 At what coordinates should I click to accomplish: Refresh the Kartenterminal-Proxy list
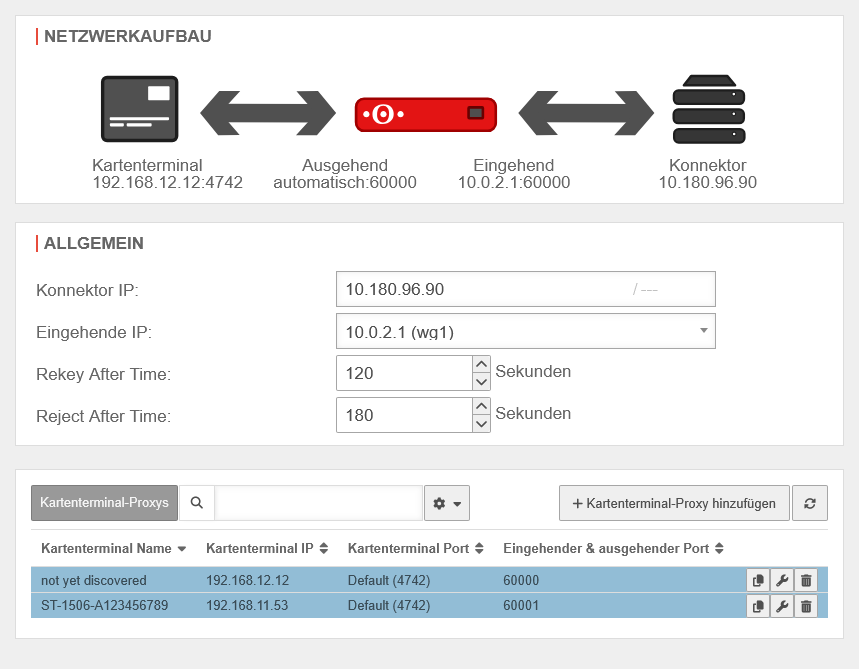coord(809,504)
